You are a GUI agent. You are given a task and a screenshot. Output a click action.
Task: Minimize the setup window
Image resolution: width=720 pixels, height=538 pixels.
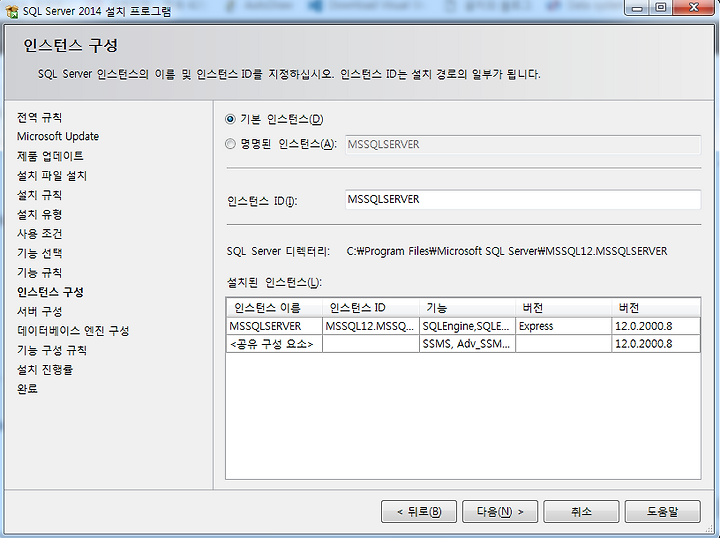pos(637,8)
